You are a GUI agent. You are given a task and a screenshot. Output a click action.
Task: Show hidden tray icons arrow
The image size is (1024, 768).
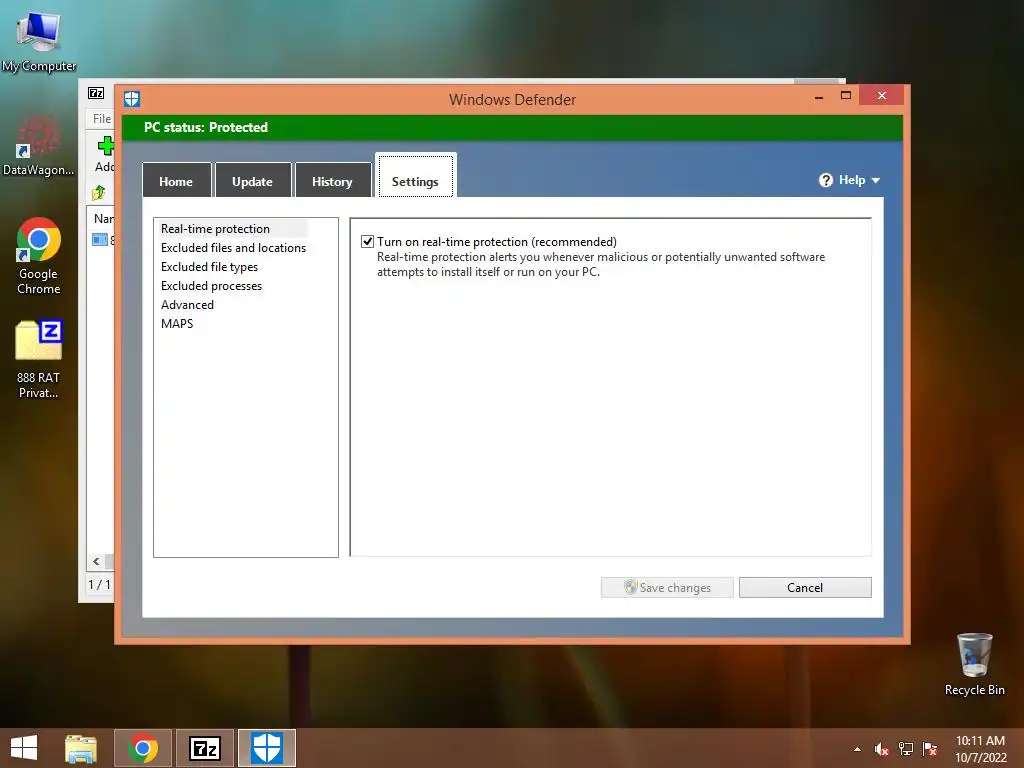click(x=857, y=749)
